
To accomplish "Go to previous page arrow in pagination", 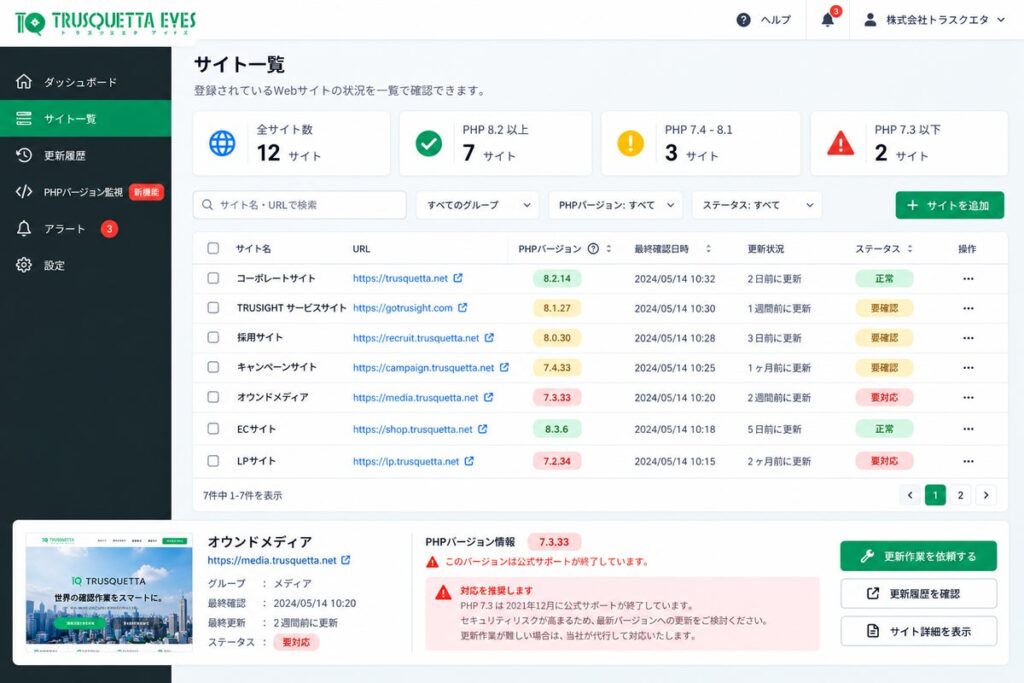I will pos(910,495).
